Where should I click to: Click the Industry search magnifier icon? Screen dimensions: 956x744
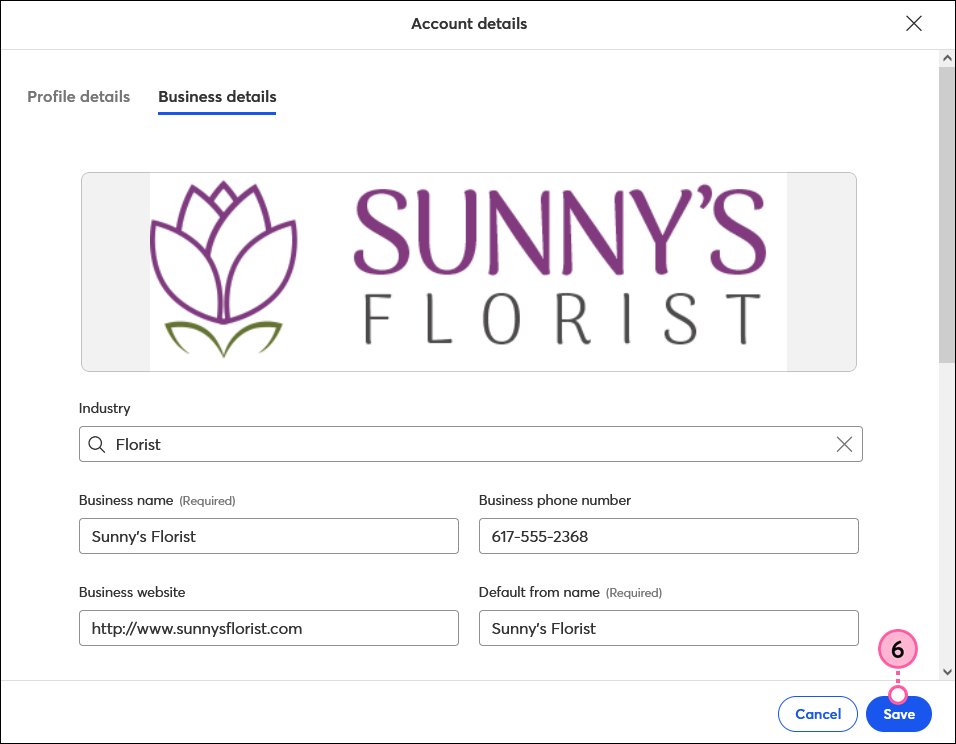pyautogui.click(x=97, y=444)
